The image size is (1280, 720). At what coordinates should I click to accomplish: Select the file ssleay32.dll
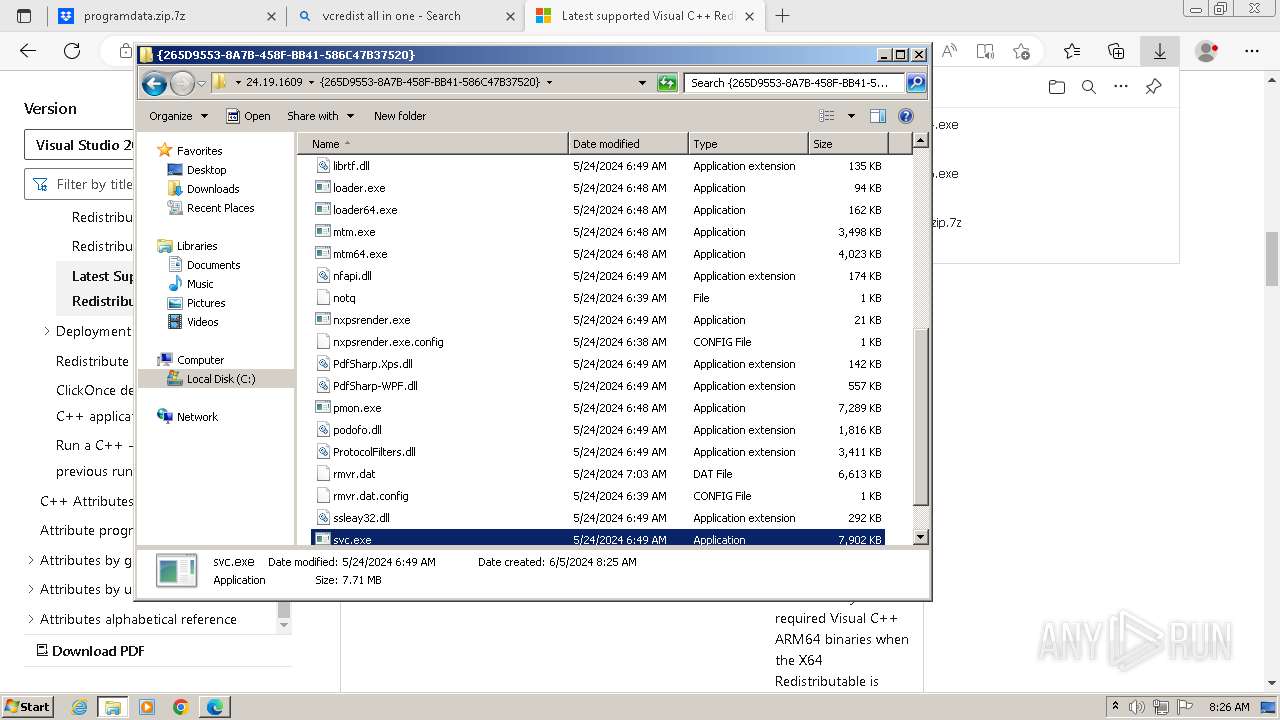point(361,518)
